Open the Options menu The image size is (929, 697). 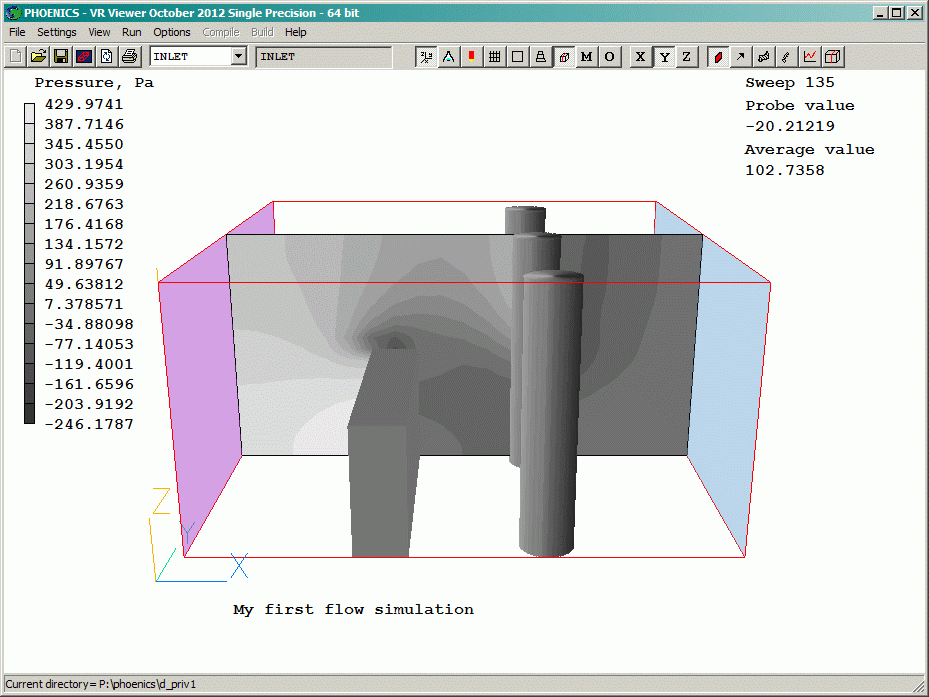(x=171, y=32)
